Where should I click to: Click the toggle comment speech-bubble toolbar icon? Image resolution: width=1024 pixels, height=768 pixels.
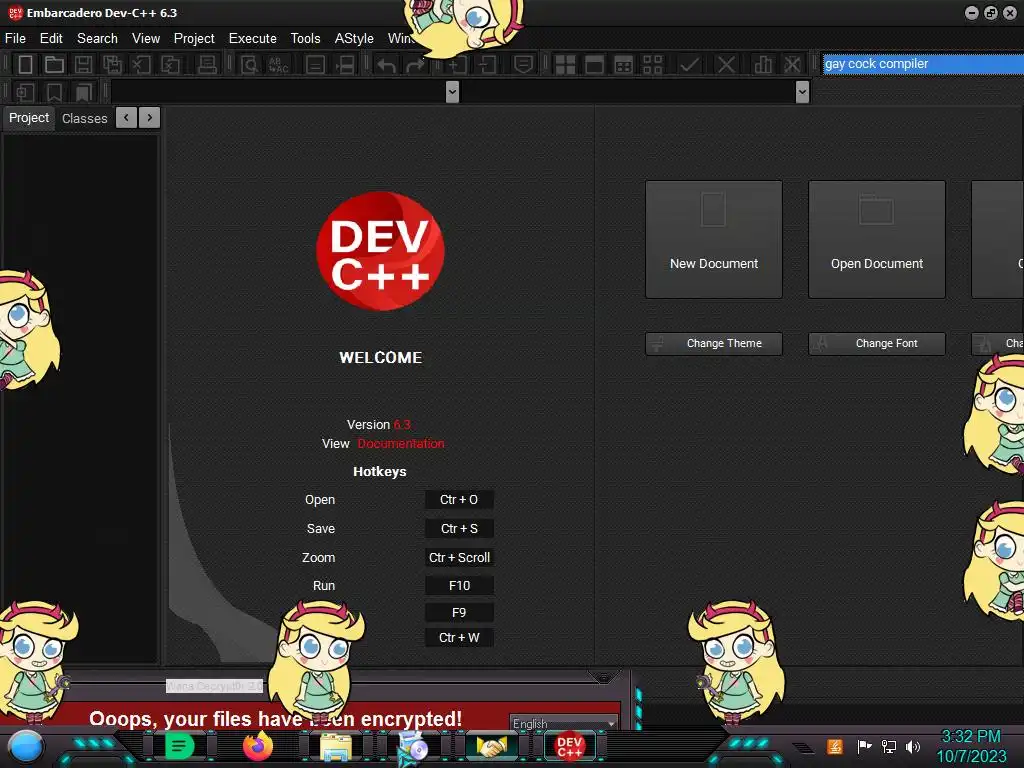[x=523, y=64]
